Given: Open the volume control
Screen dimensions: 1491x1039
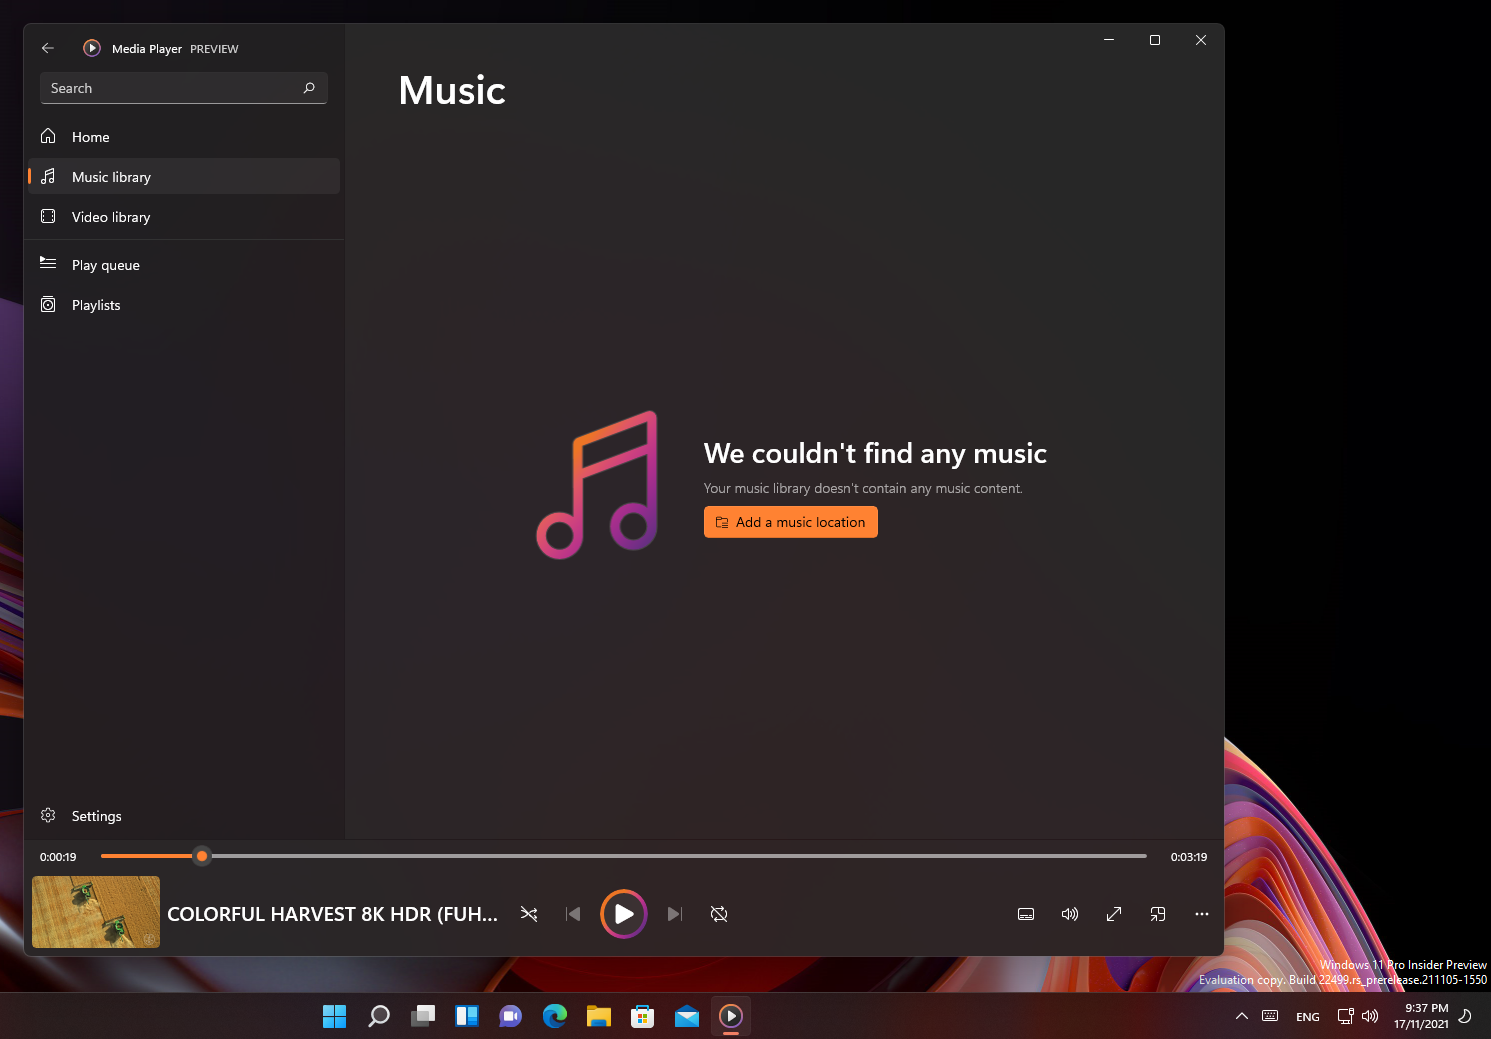Looking at the screenshot, I should click(1070, 914).
